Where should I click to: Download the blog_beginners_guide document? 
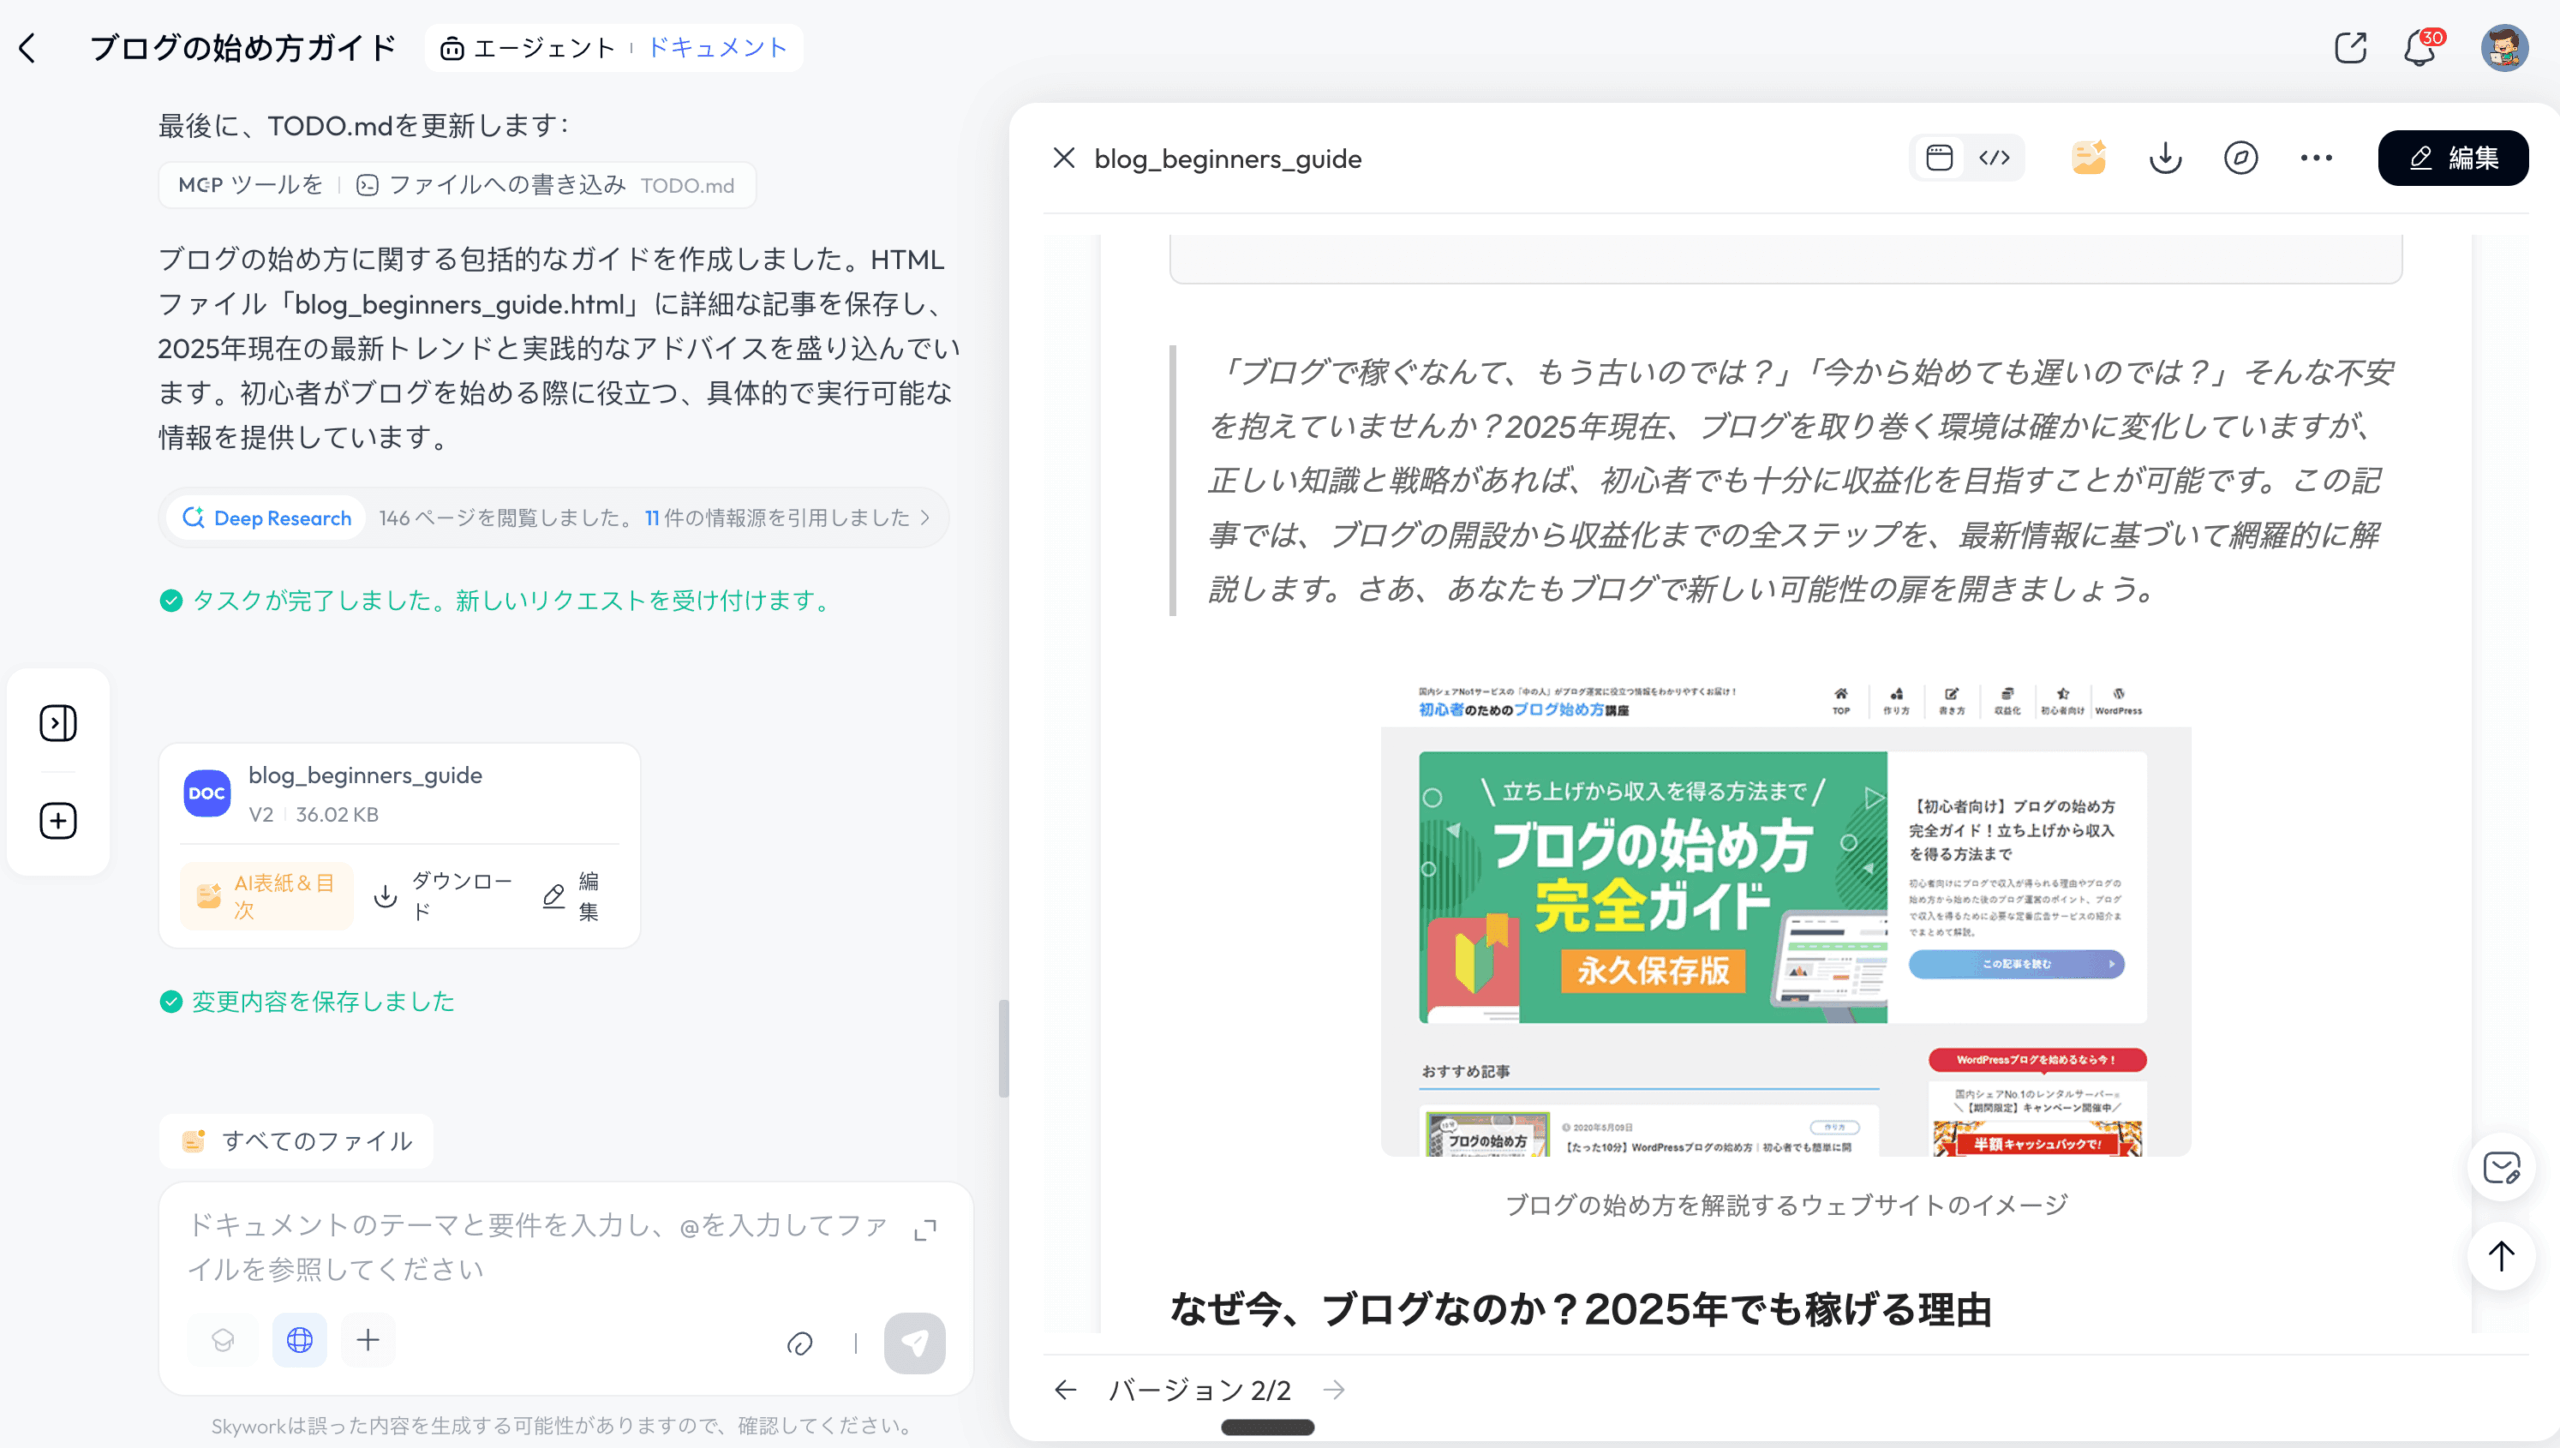(x=2164, y=157)
